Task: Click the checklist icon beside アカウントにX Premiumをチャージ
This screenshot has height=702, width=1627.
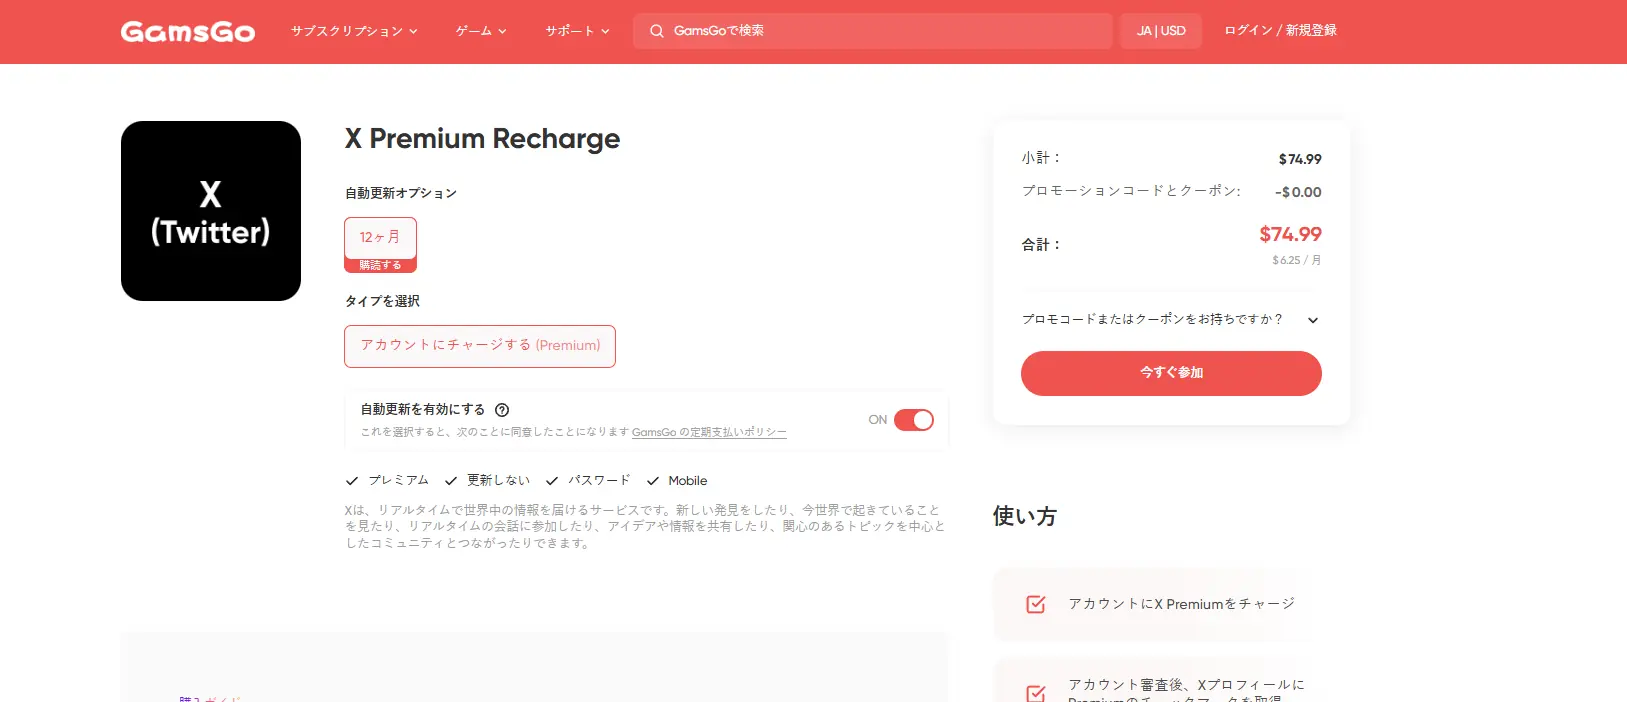Action: coord(1036,604)
